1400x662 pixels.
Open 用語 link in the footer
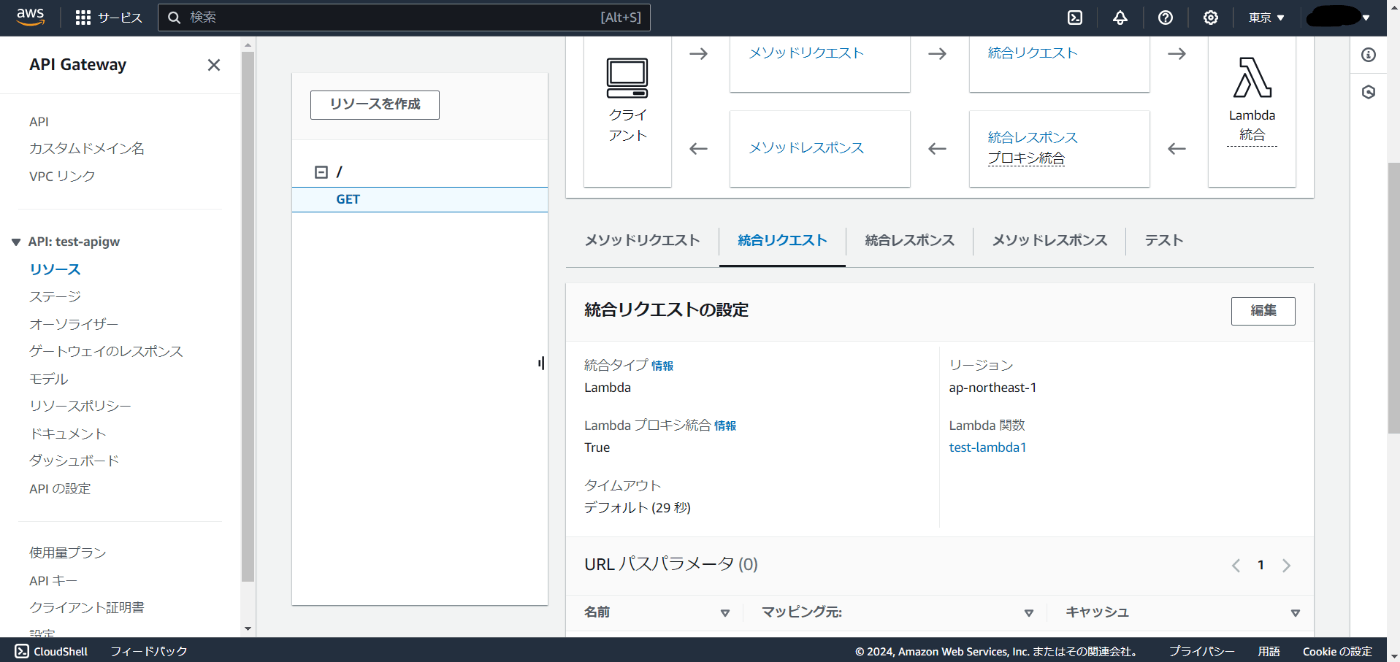coord(1269,651)
